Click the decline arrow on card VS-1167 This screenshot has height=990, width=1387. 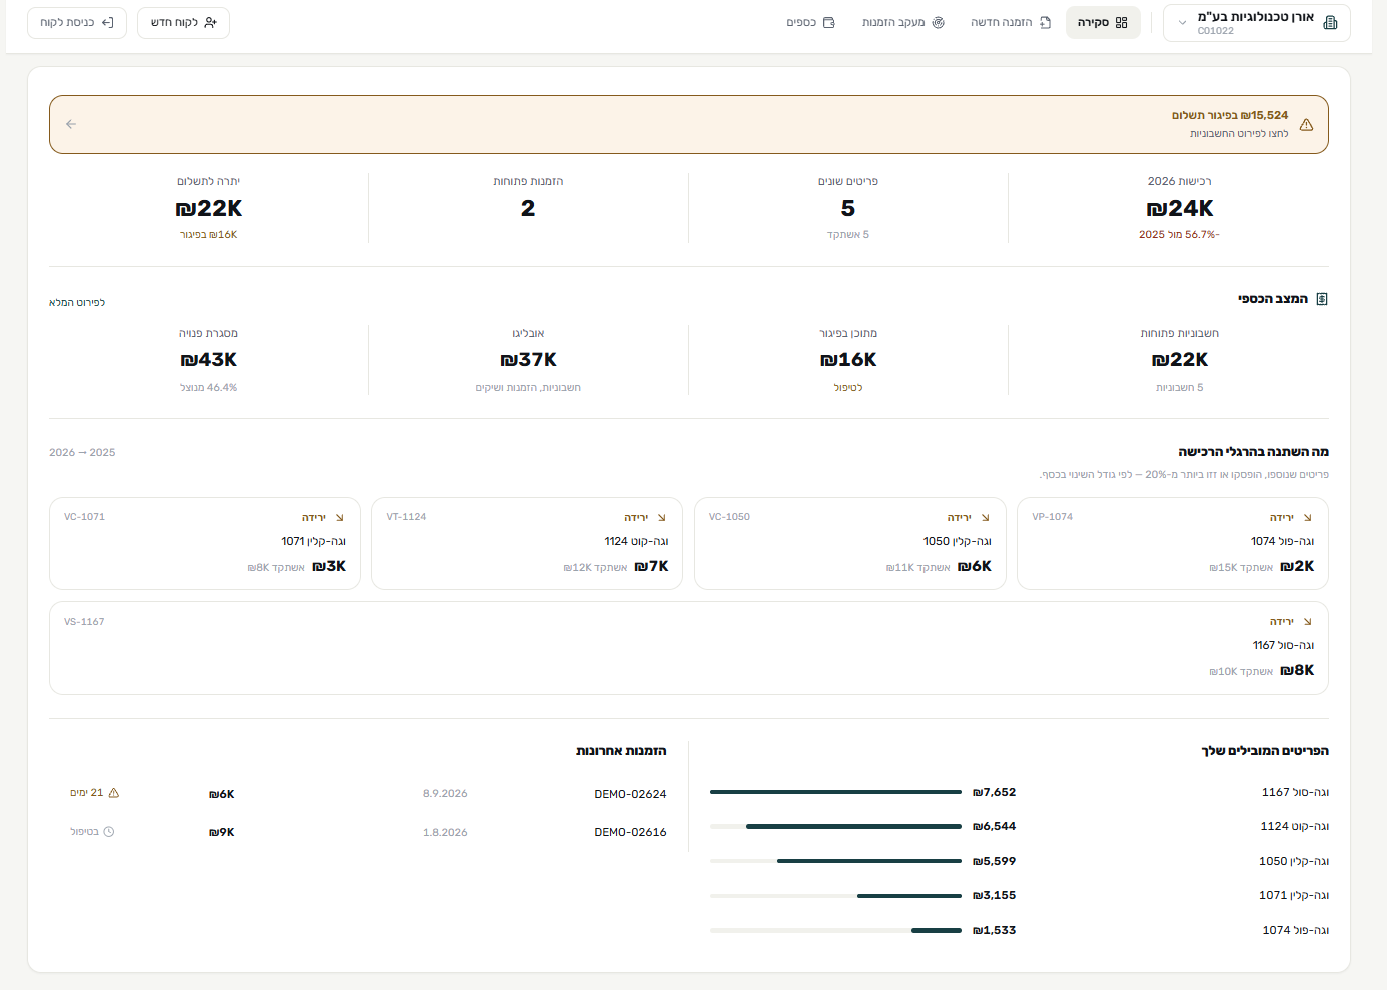[x=1307, y=622]
